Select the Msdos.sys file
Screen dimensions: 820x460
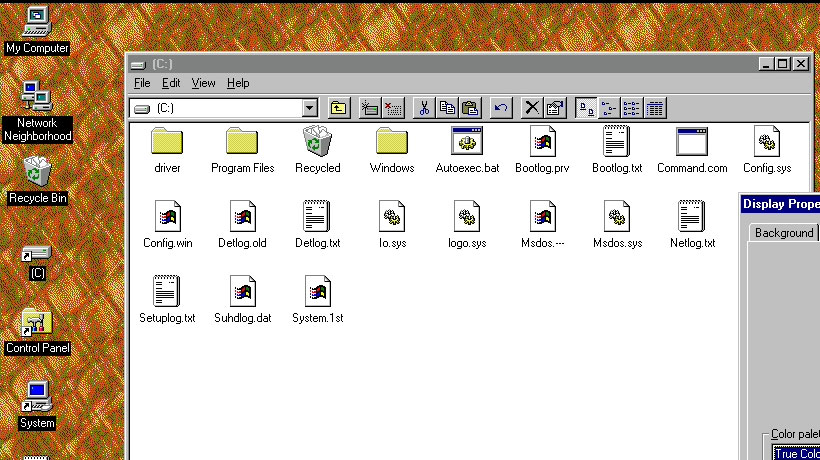click(x=617, y=225)
